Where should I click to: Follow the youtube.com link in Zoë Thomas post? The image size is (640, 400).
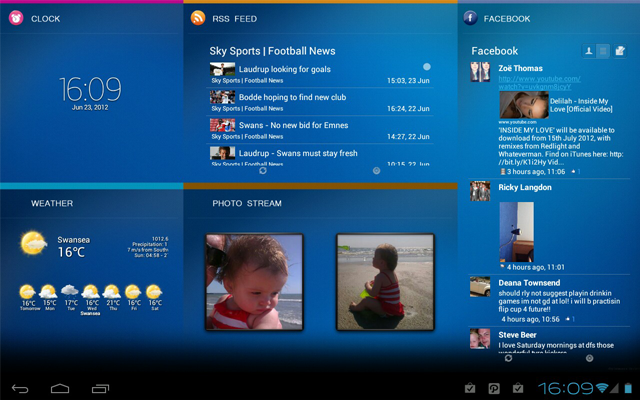pyautogui.click(x=539, y=82)
